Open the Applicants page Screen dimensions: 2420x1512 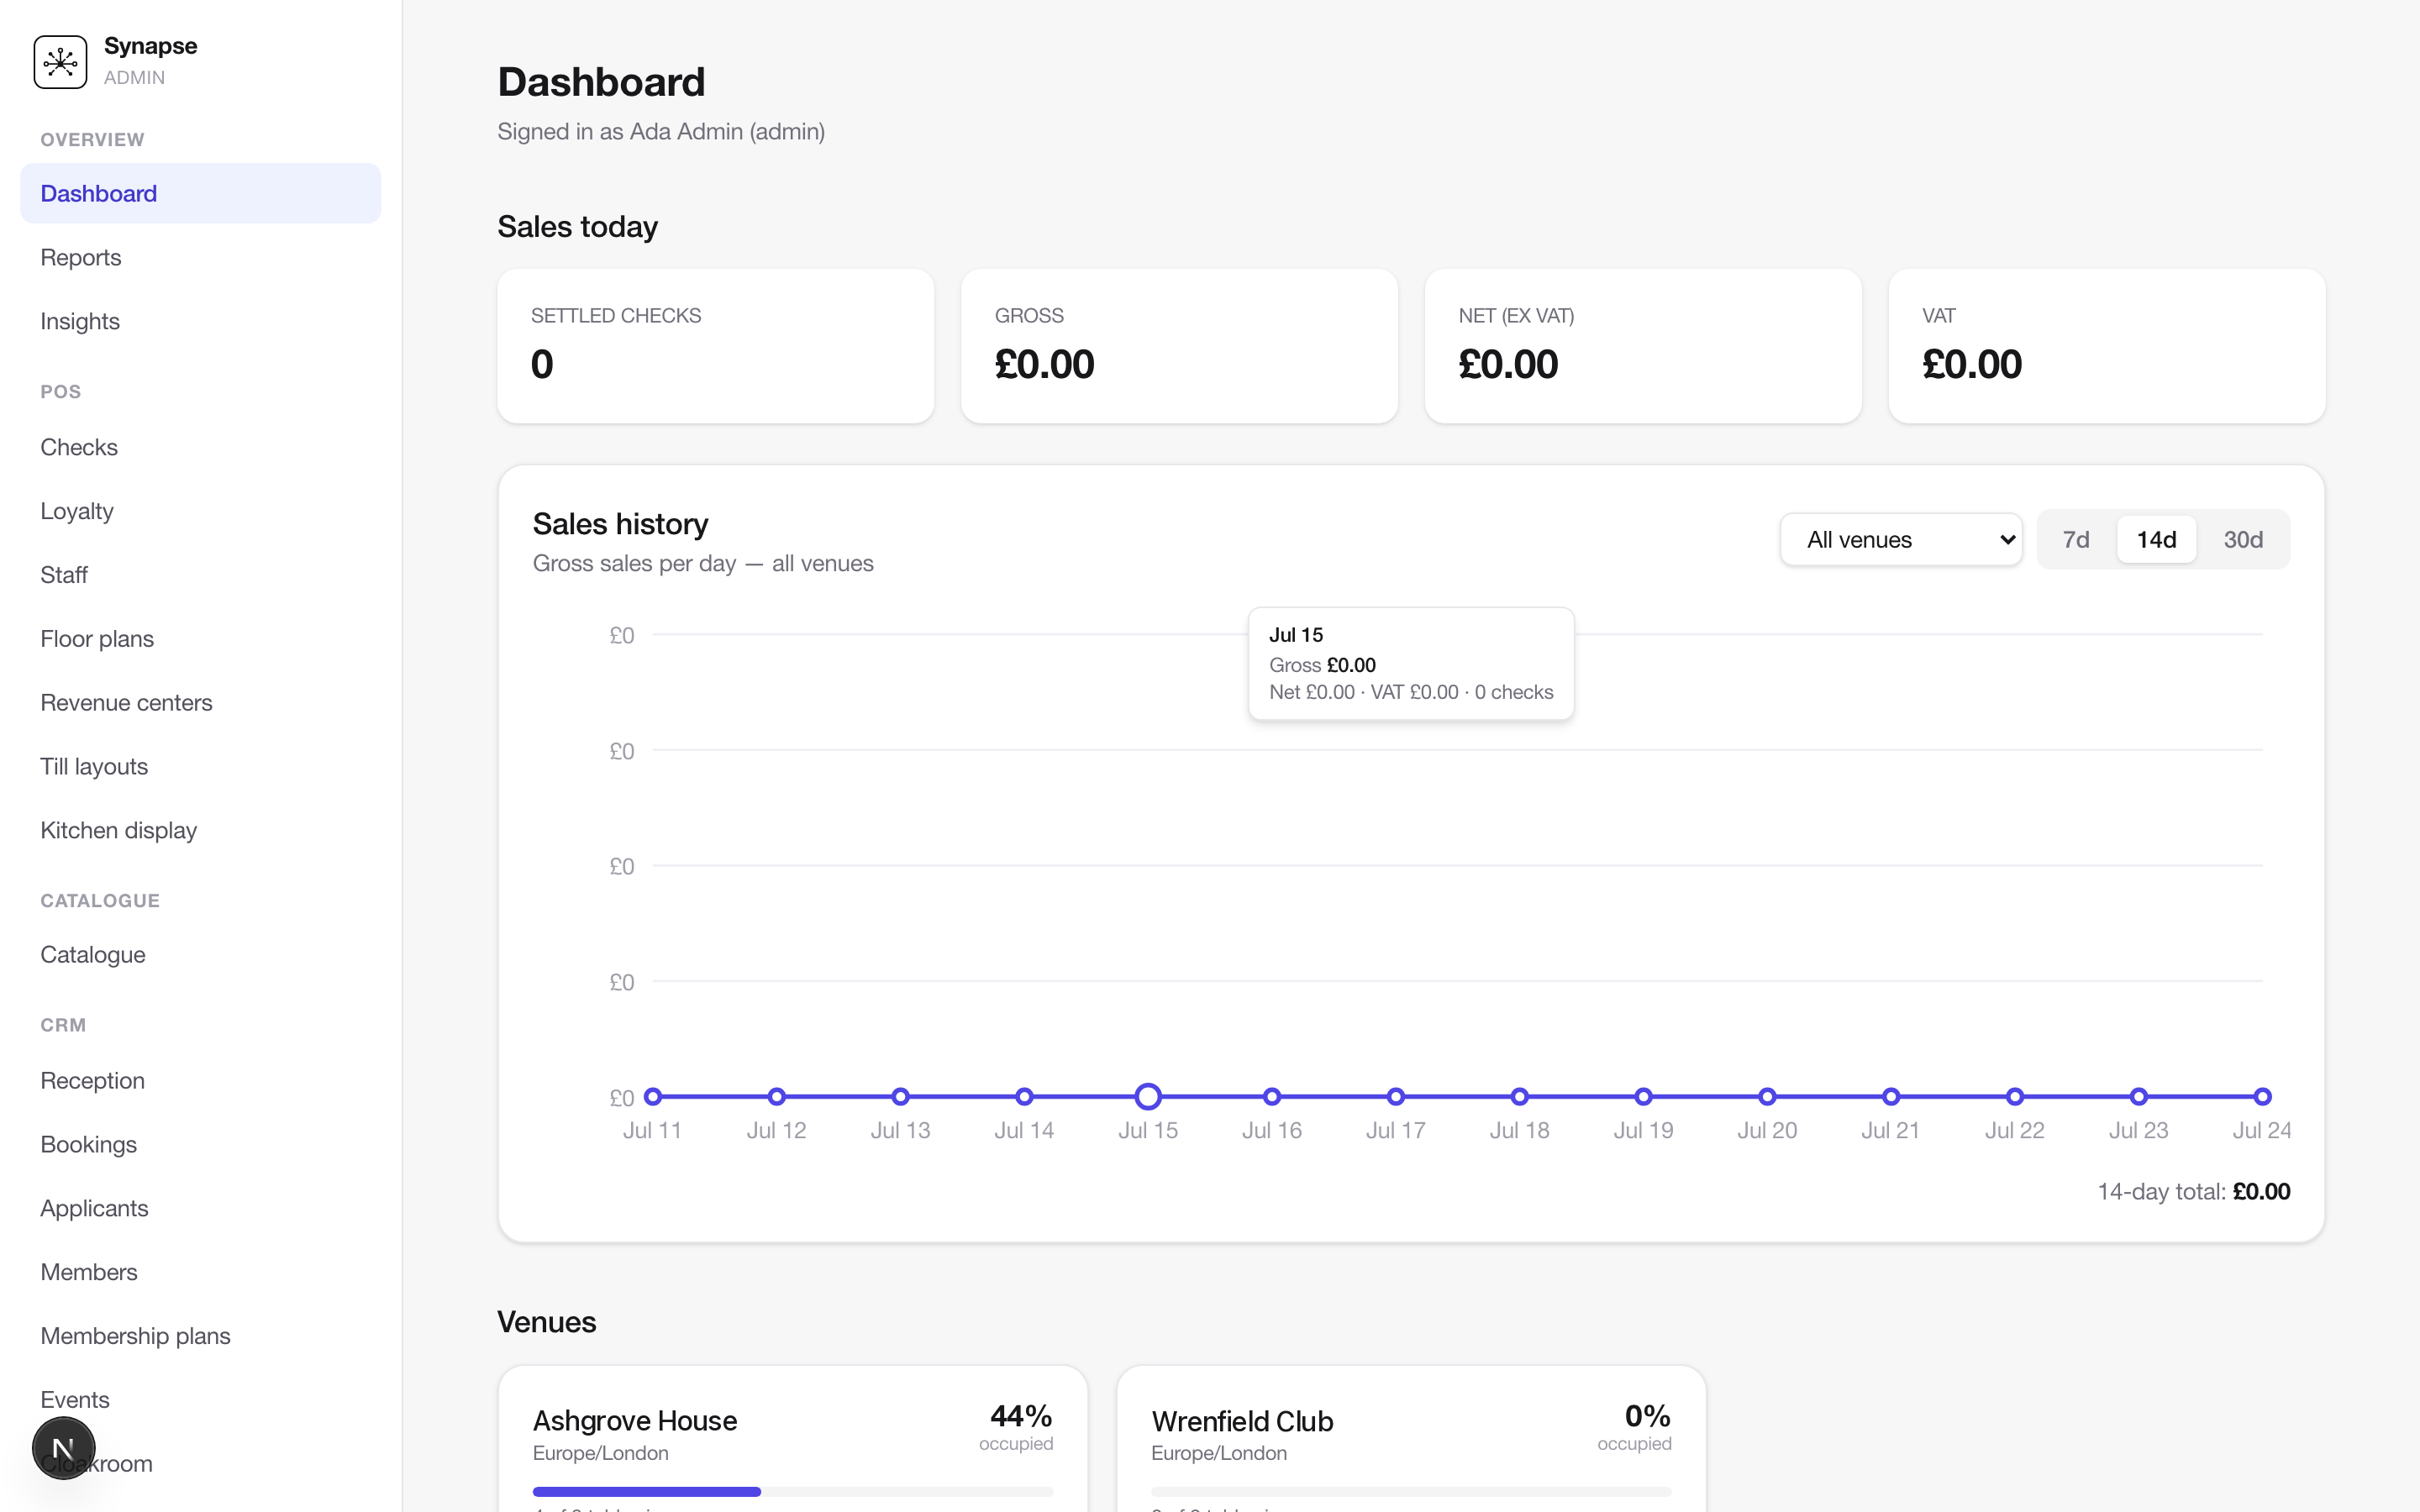(200, 1208)
